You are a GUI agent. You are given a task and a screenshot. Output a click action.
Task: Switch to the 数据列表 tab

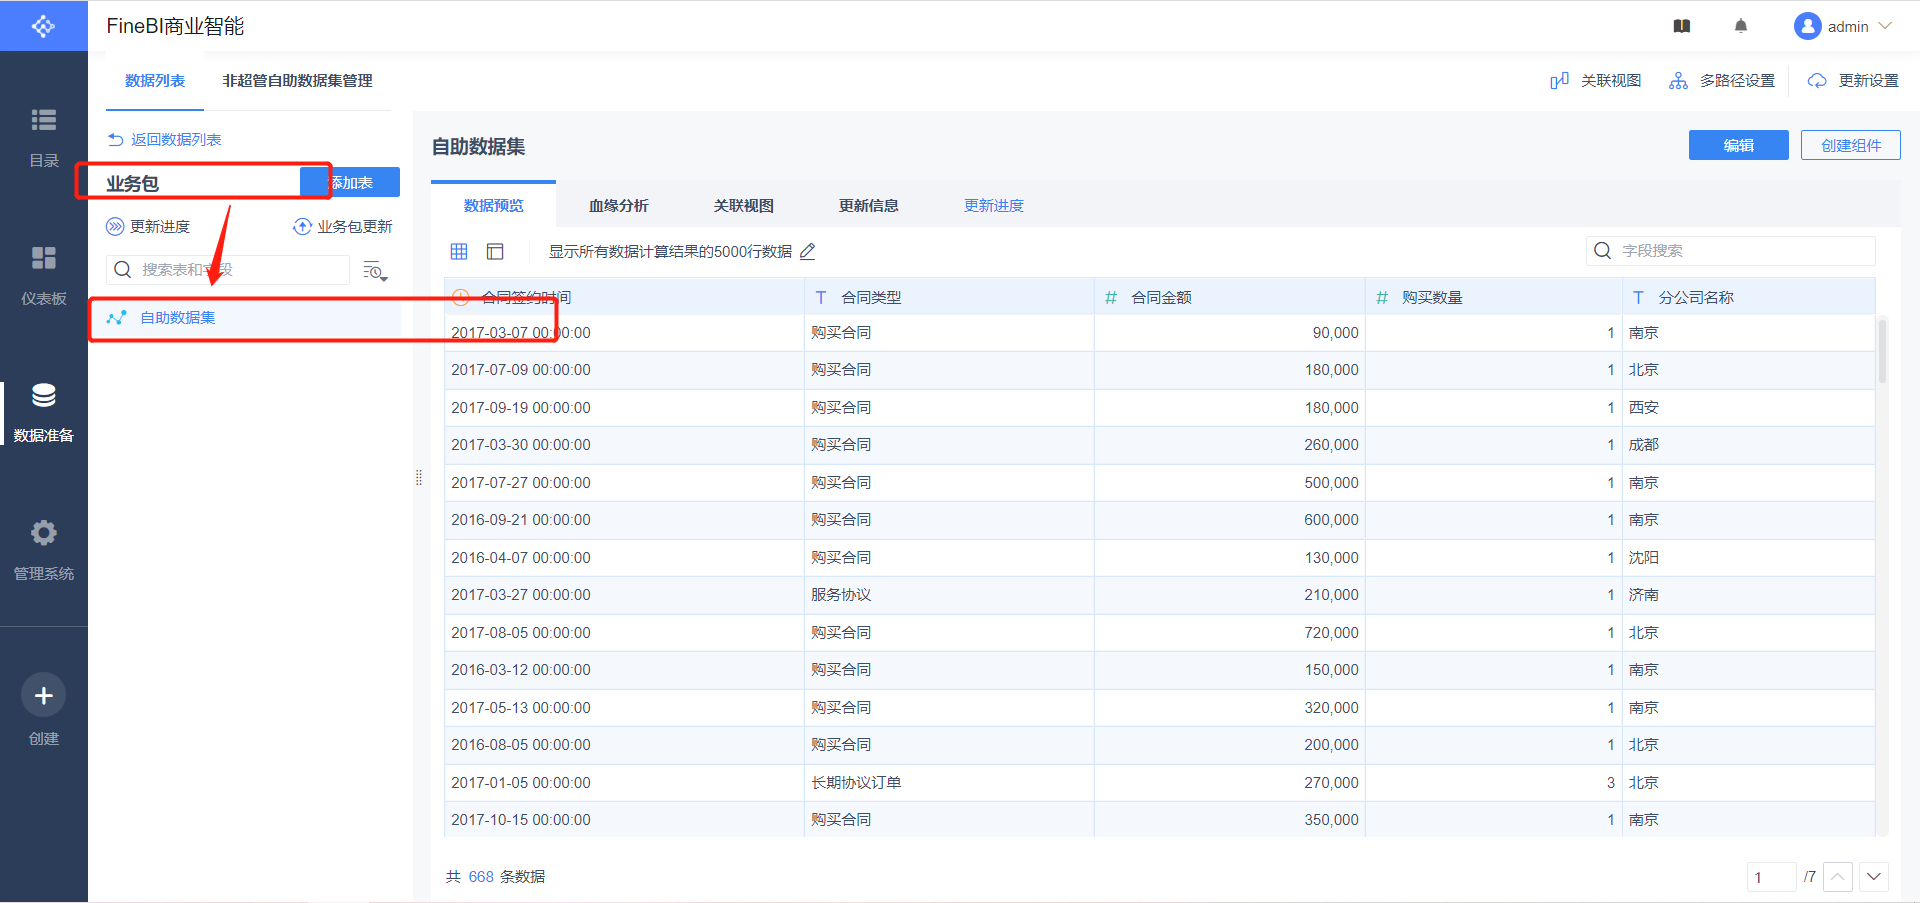pyautogui.click(x=155, y=81)
